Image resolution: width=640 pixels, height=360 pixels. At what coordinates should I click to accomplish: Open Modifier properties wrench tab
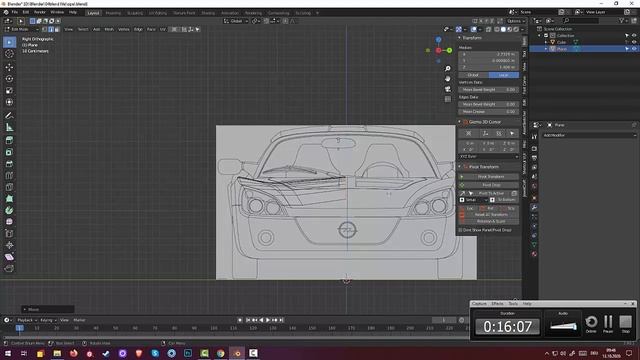click(x=534, y=207)
